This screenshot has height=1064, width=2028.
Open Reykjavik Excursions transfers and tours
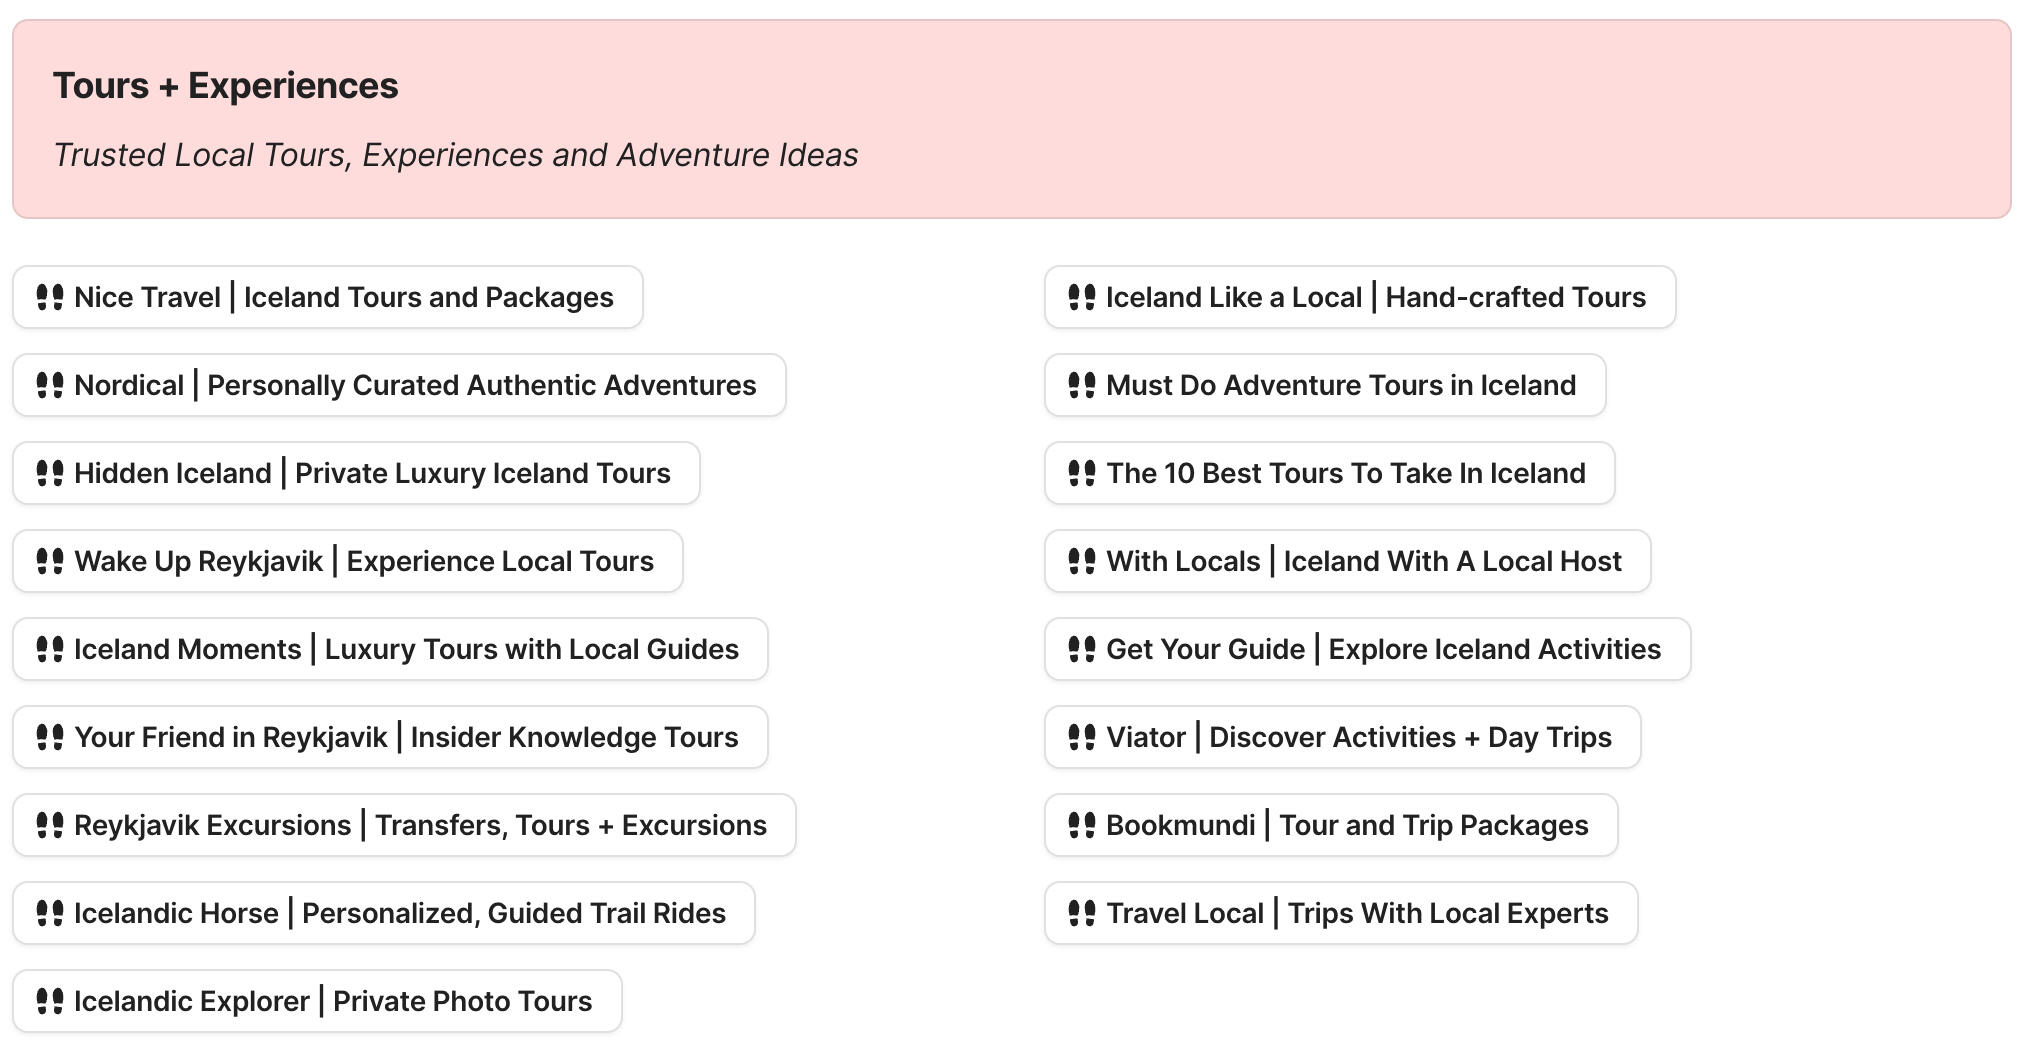[420, 825]
